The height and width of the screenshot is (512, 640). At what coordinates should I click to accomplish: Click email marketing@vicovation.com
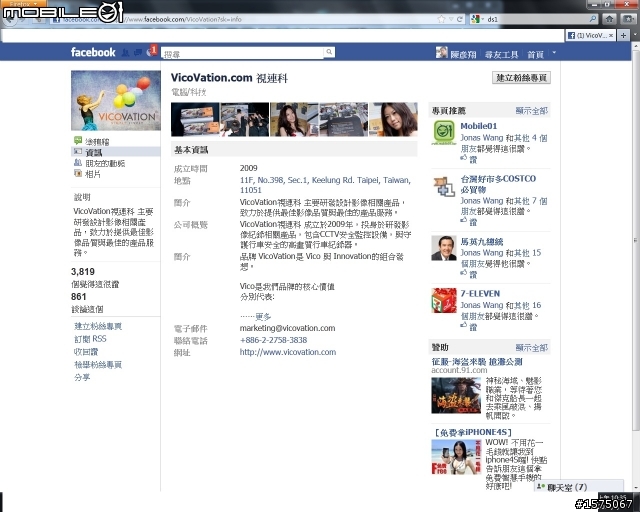pyautogui.click(x=287, y=328)
